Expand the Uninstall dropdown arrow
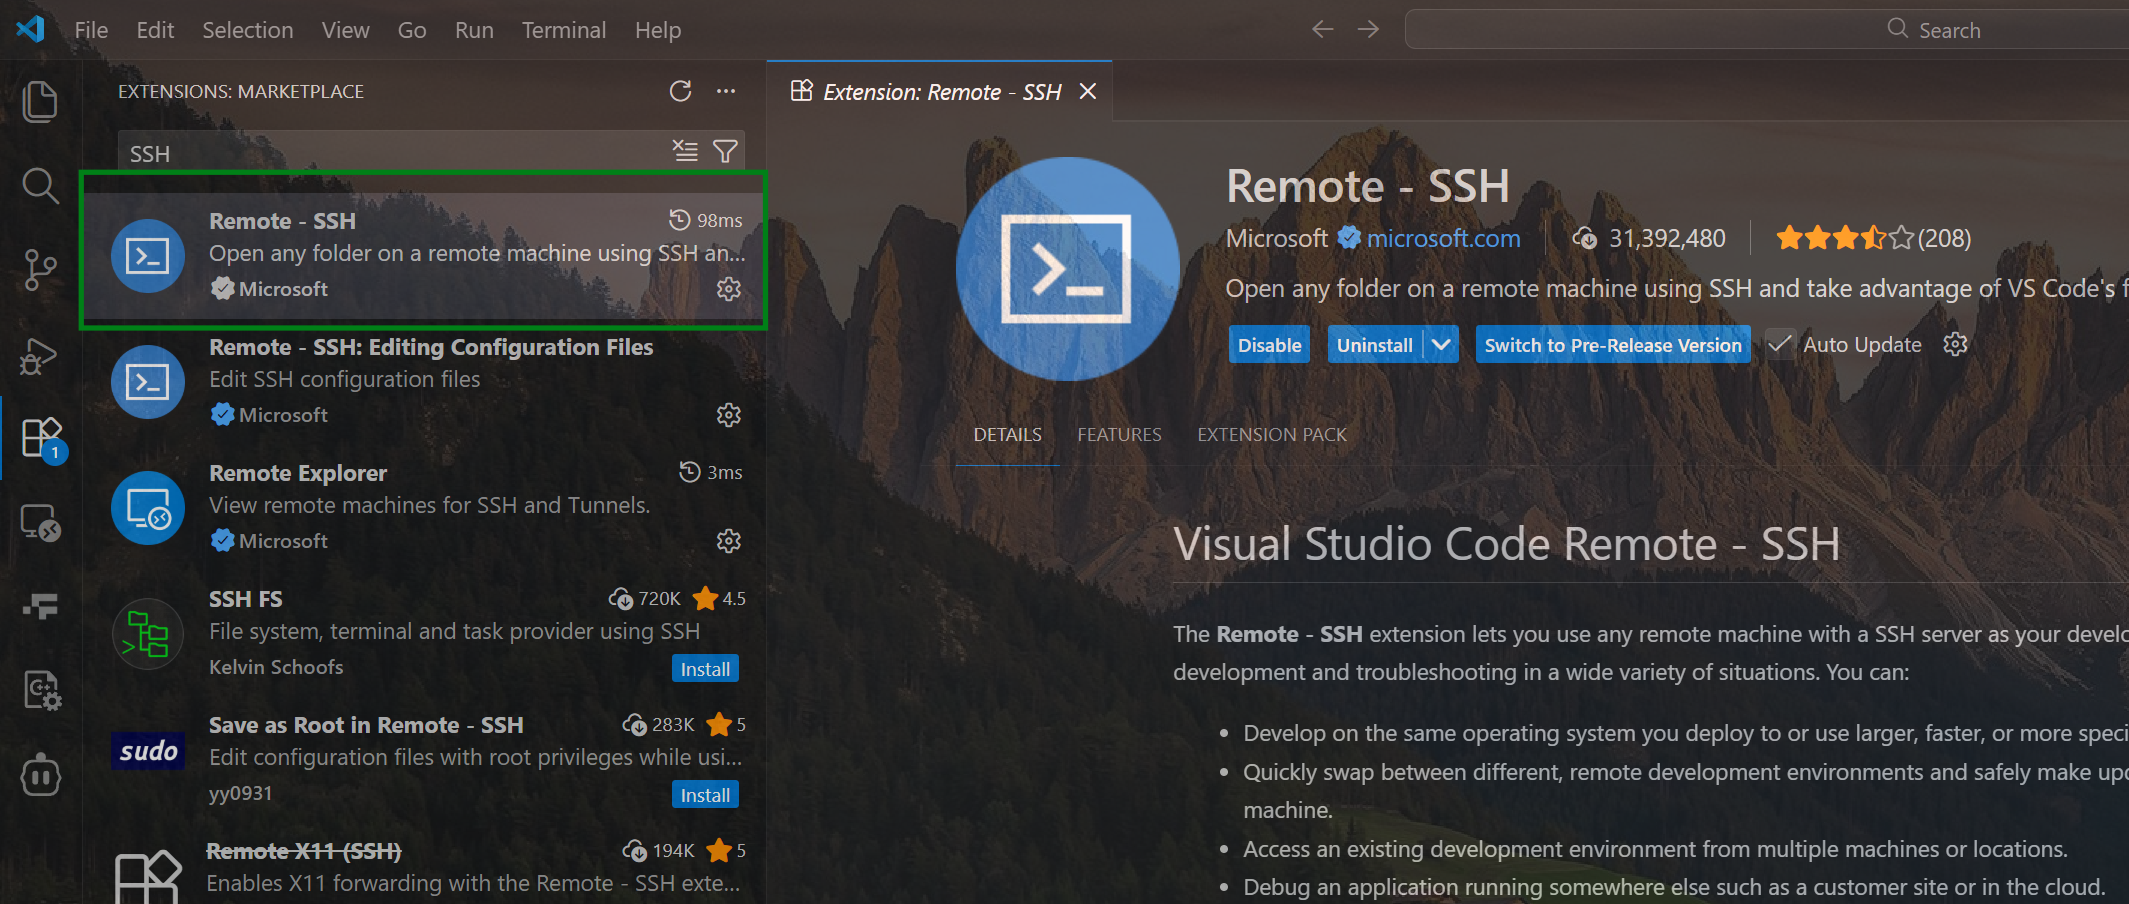Screen dimensions: 2129x904 click(1441, 345)
